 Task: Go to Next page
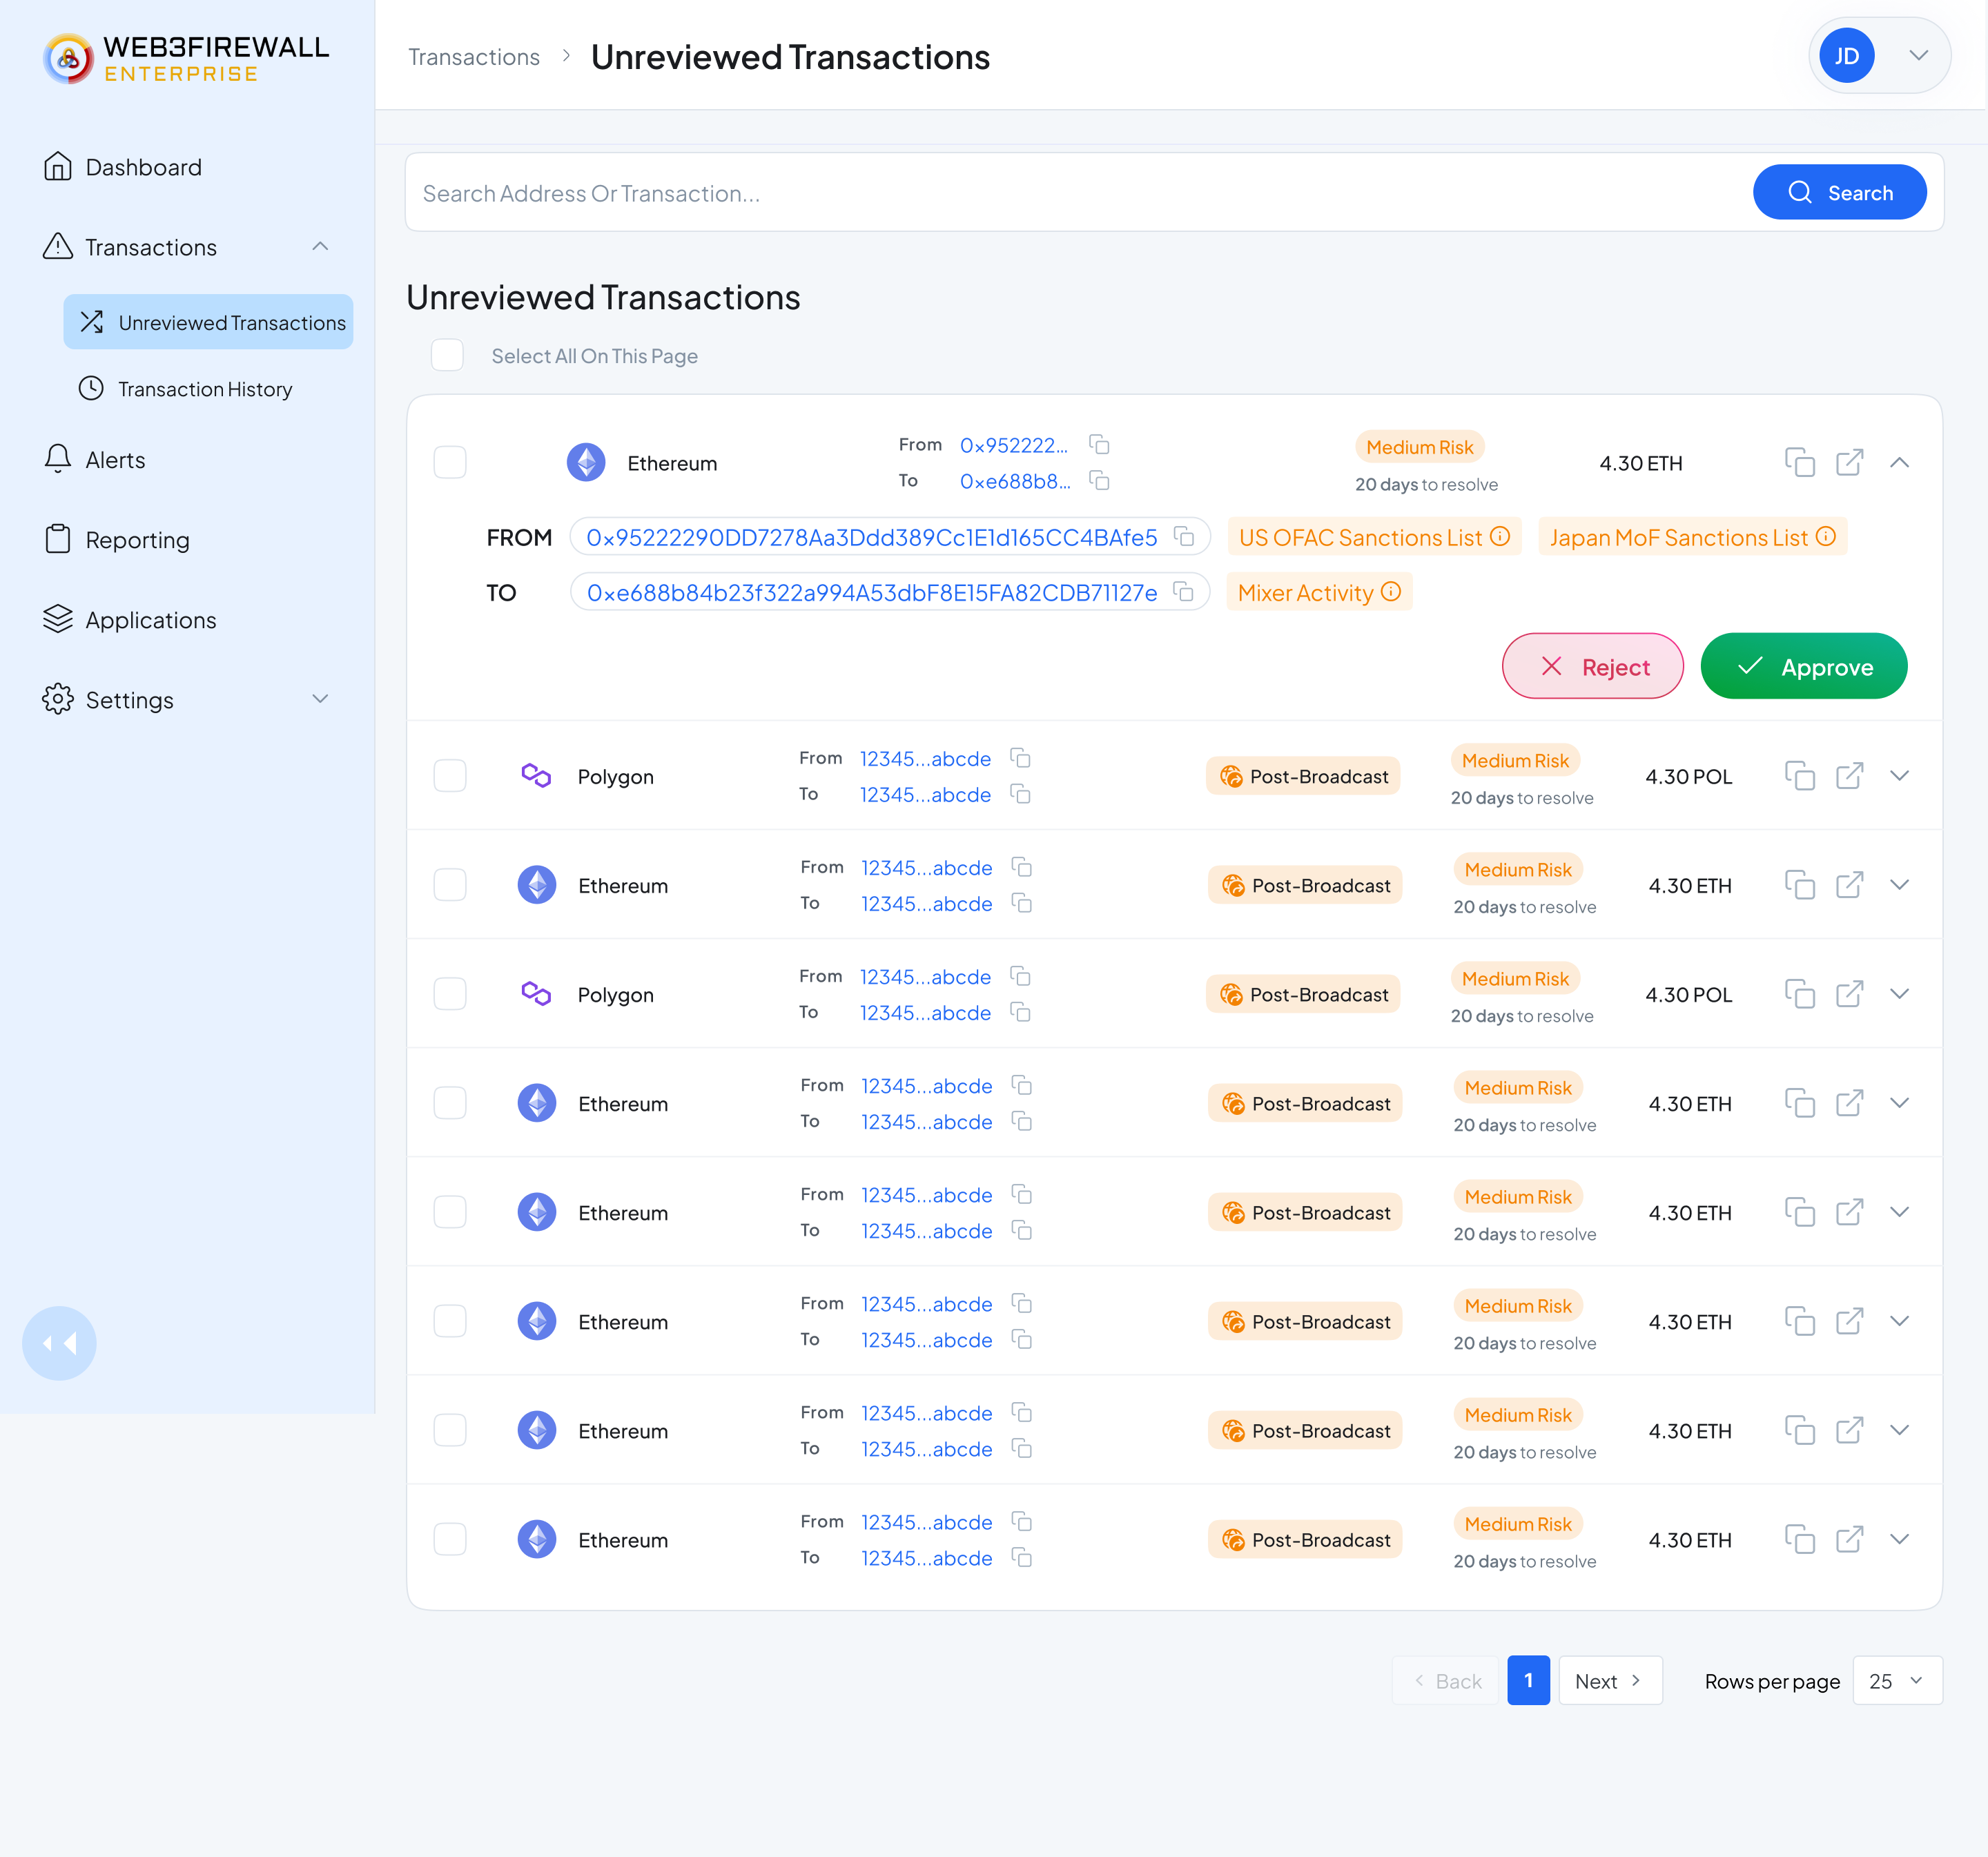click(1610, 1681)
